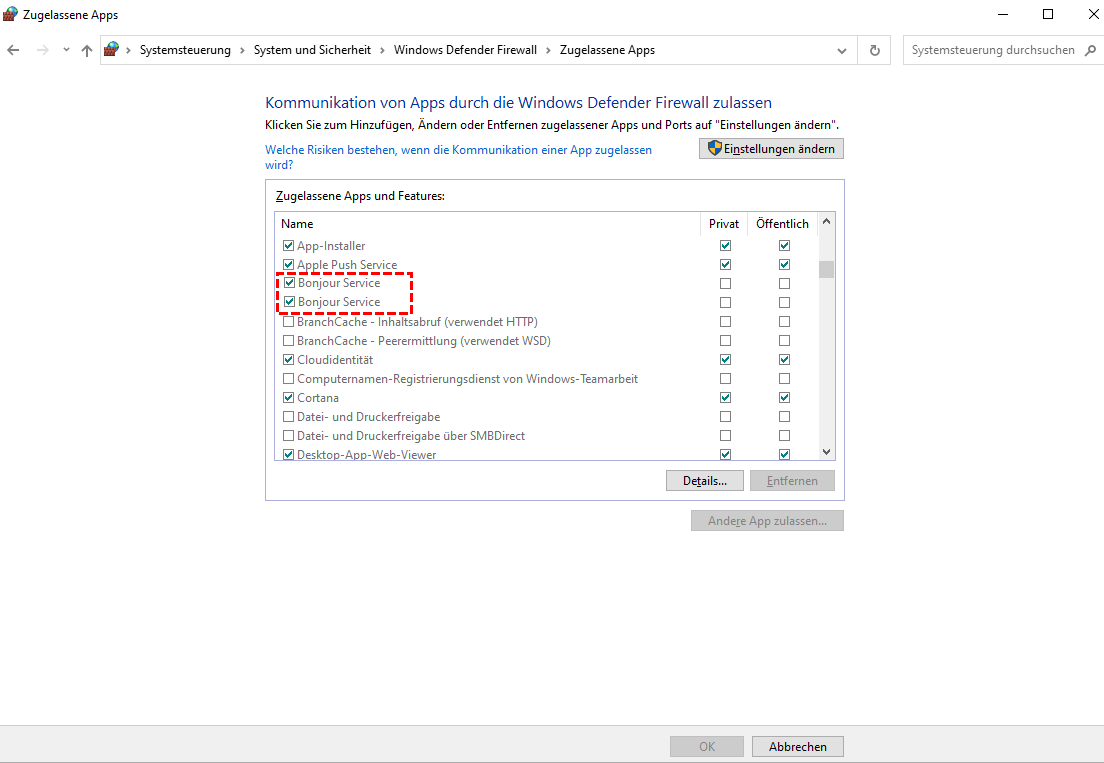Viewport: 1104px width, 763px height.
Task: Toggle Öffentlich checkbox for Cloudidentität
Action: (784, 360)
